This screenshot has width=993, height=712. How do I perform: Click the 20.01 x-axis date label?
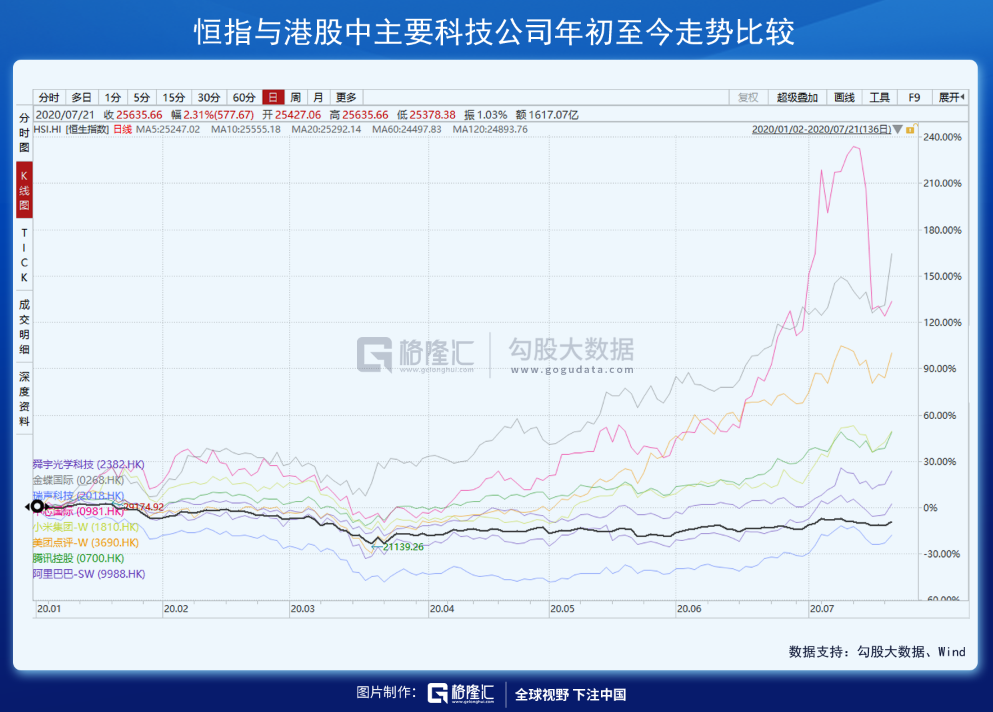(49, 608)
